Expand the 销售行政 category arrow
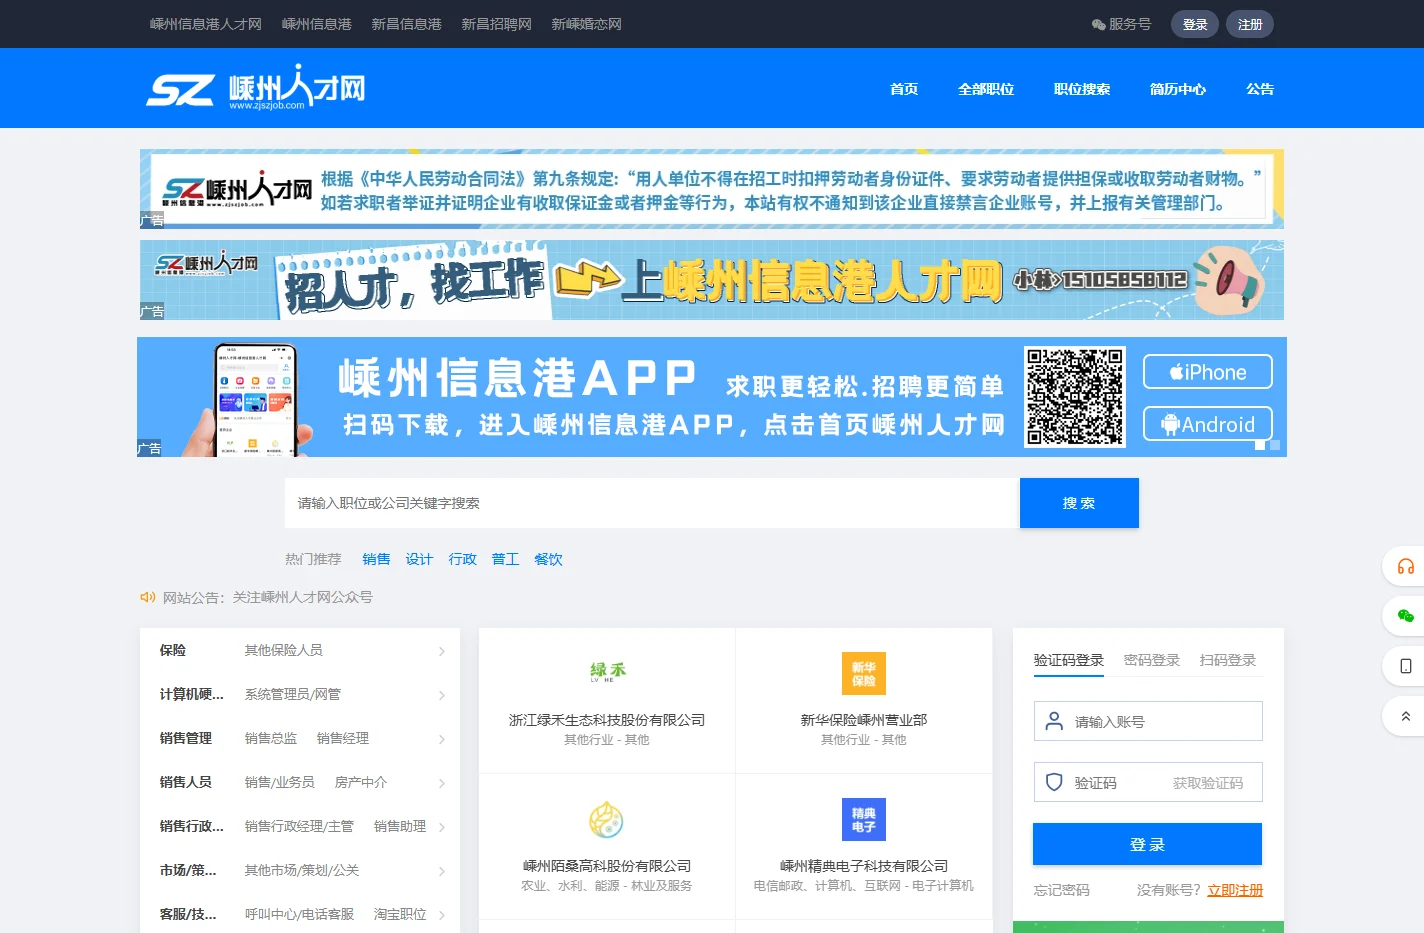 pos(442,827)
